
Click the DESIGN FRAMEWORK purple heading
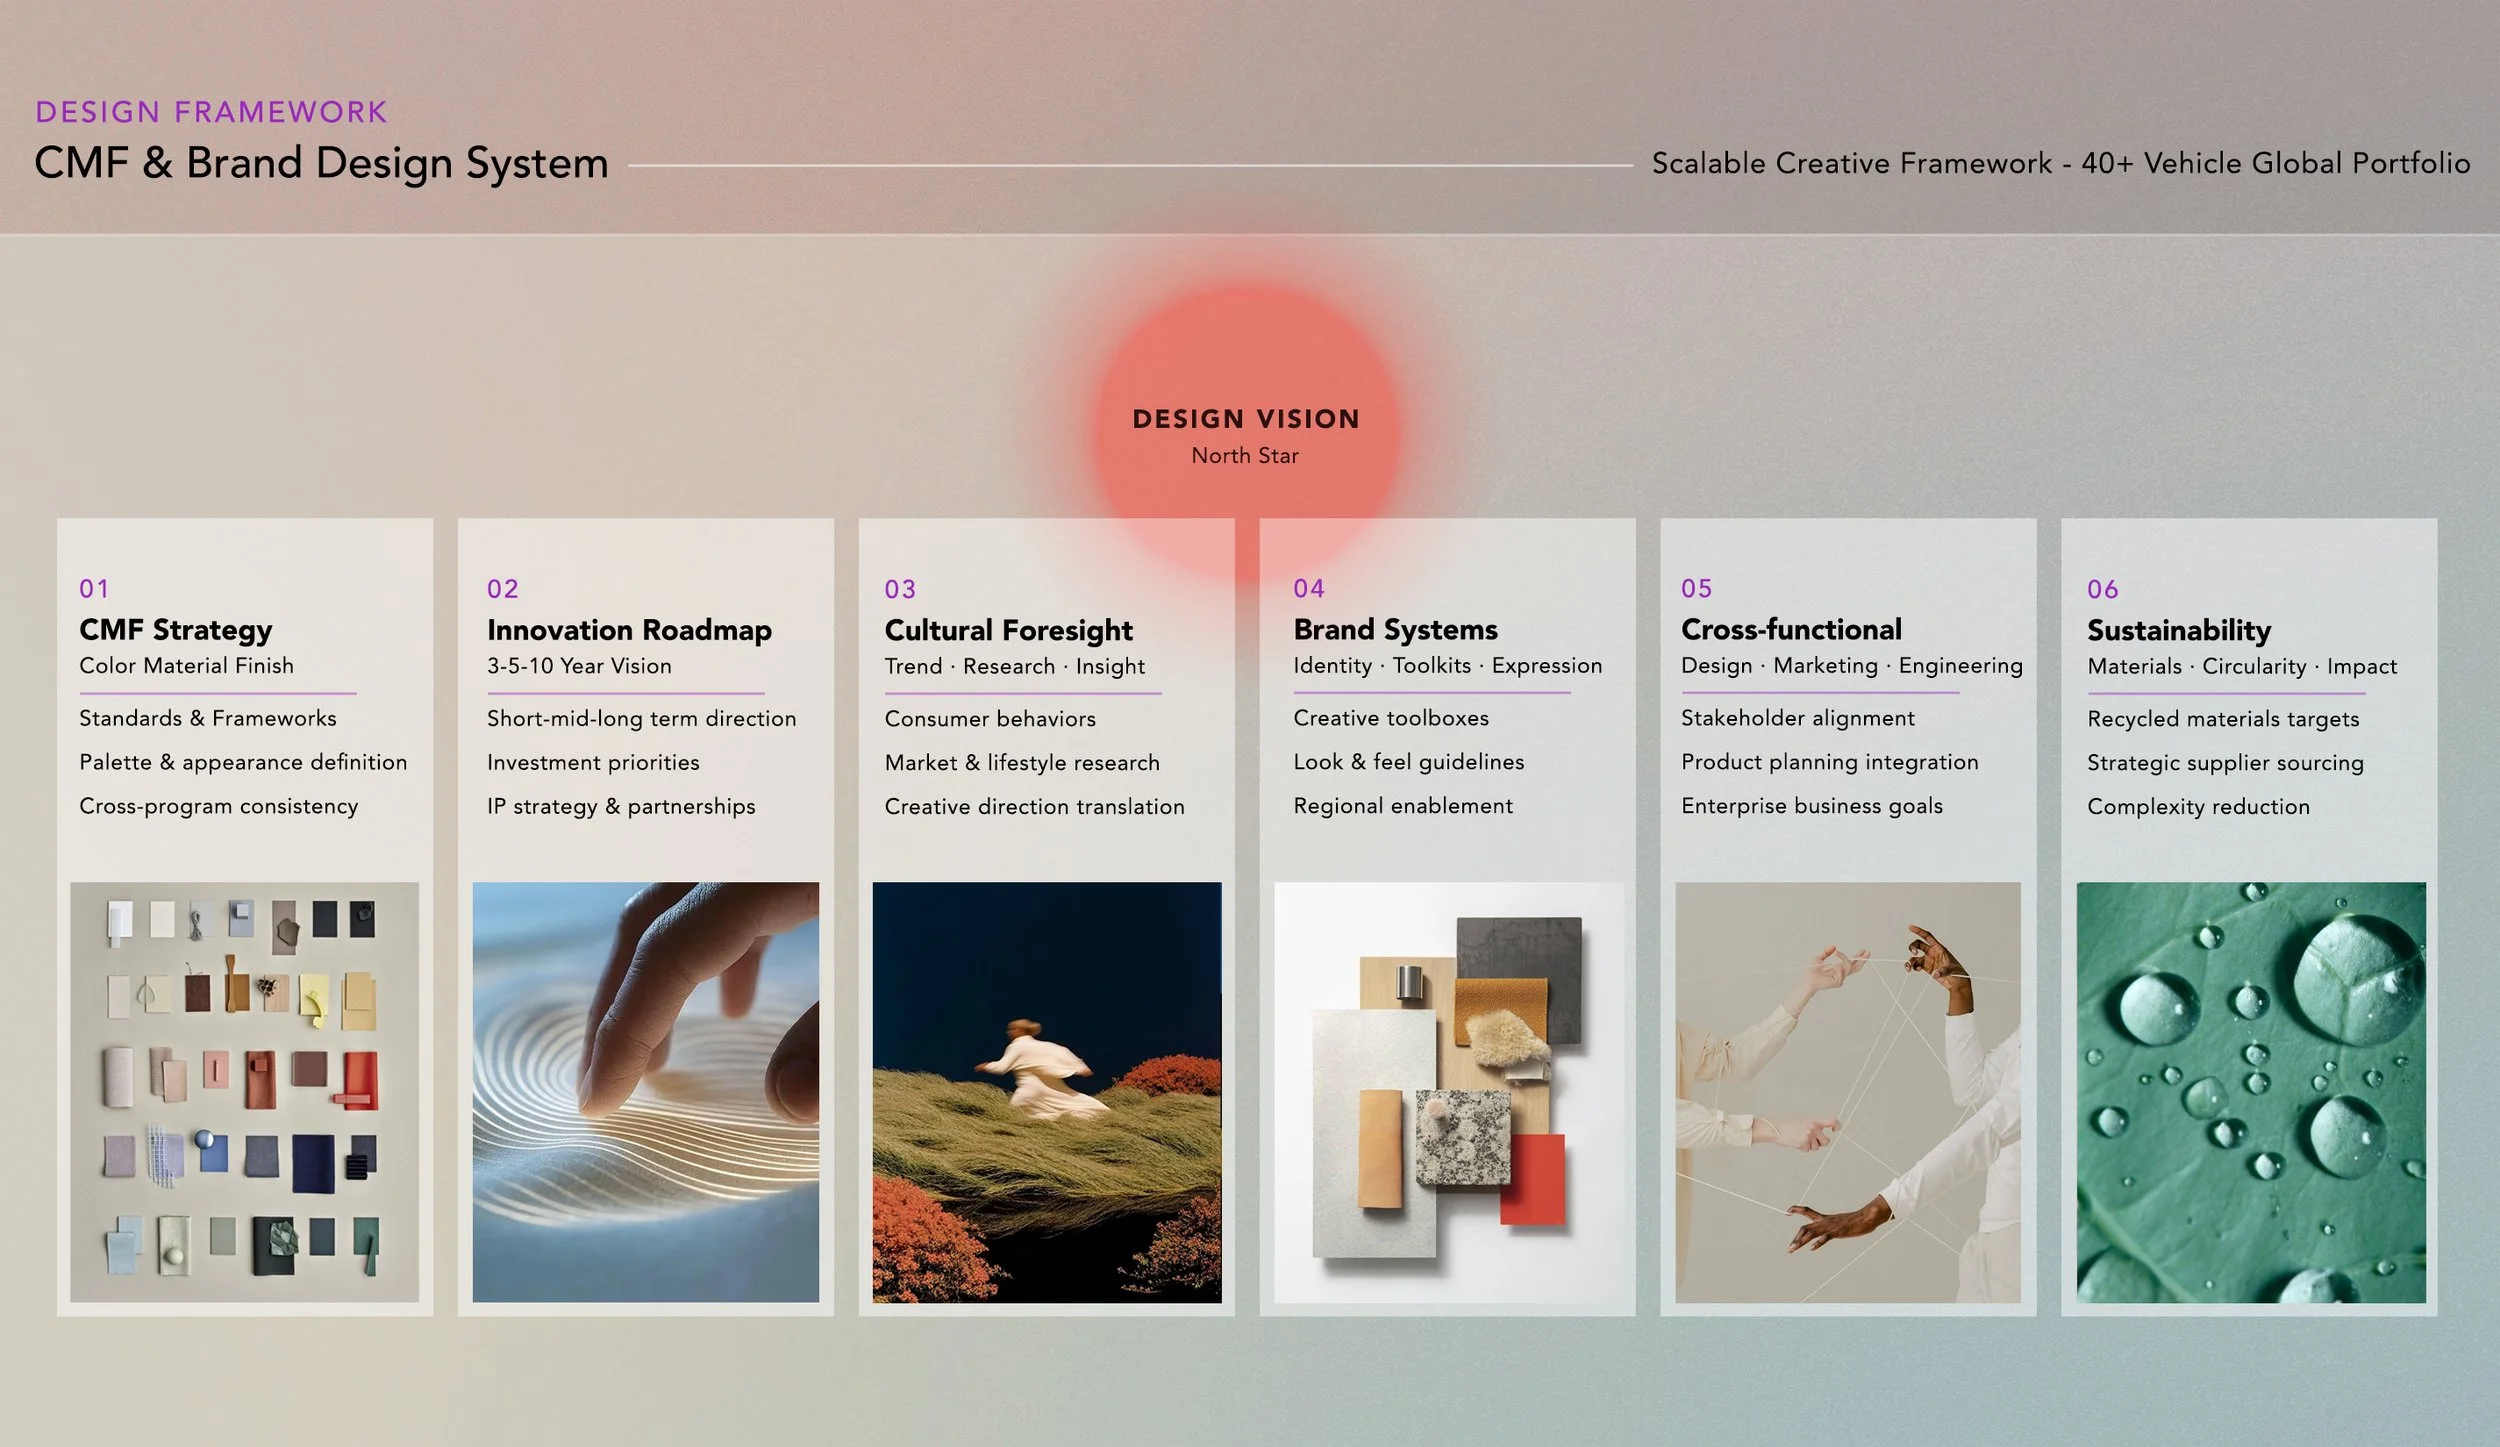point(211,112)
